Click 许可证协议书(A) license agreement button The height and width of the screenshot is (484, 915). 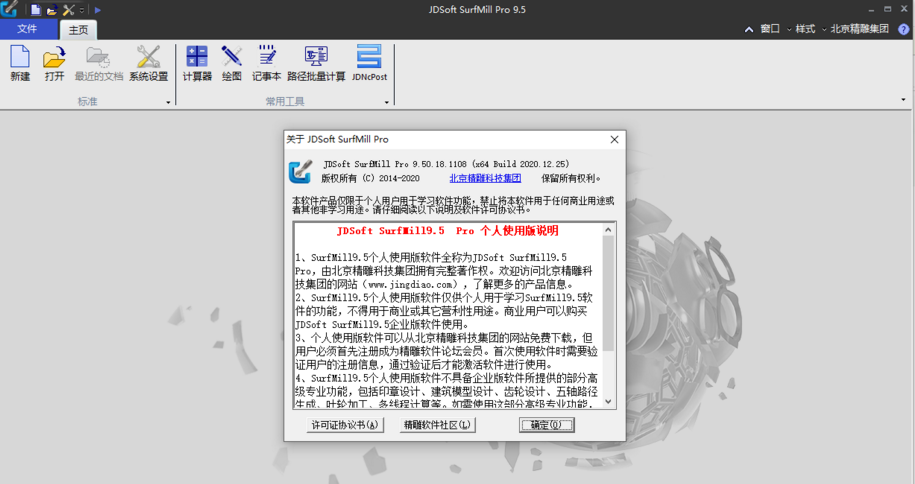click(x=344, y=425)
